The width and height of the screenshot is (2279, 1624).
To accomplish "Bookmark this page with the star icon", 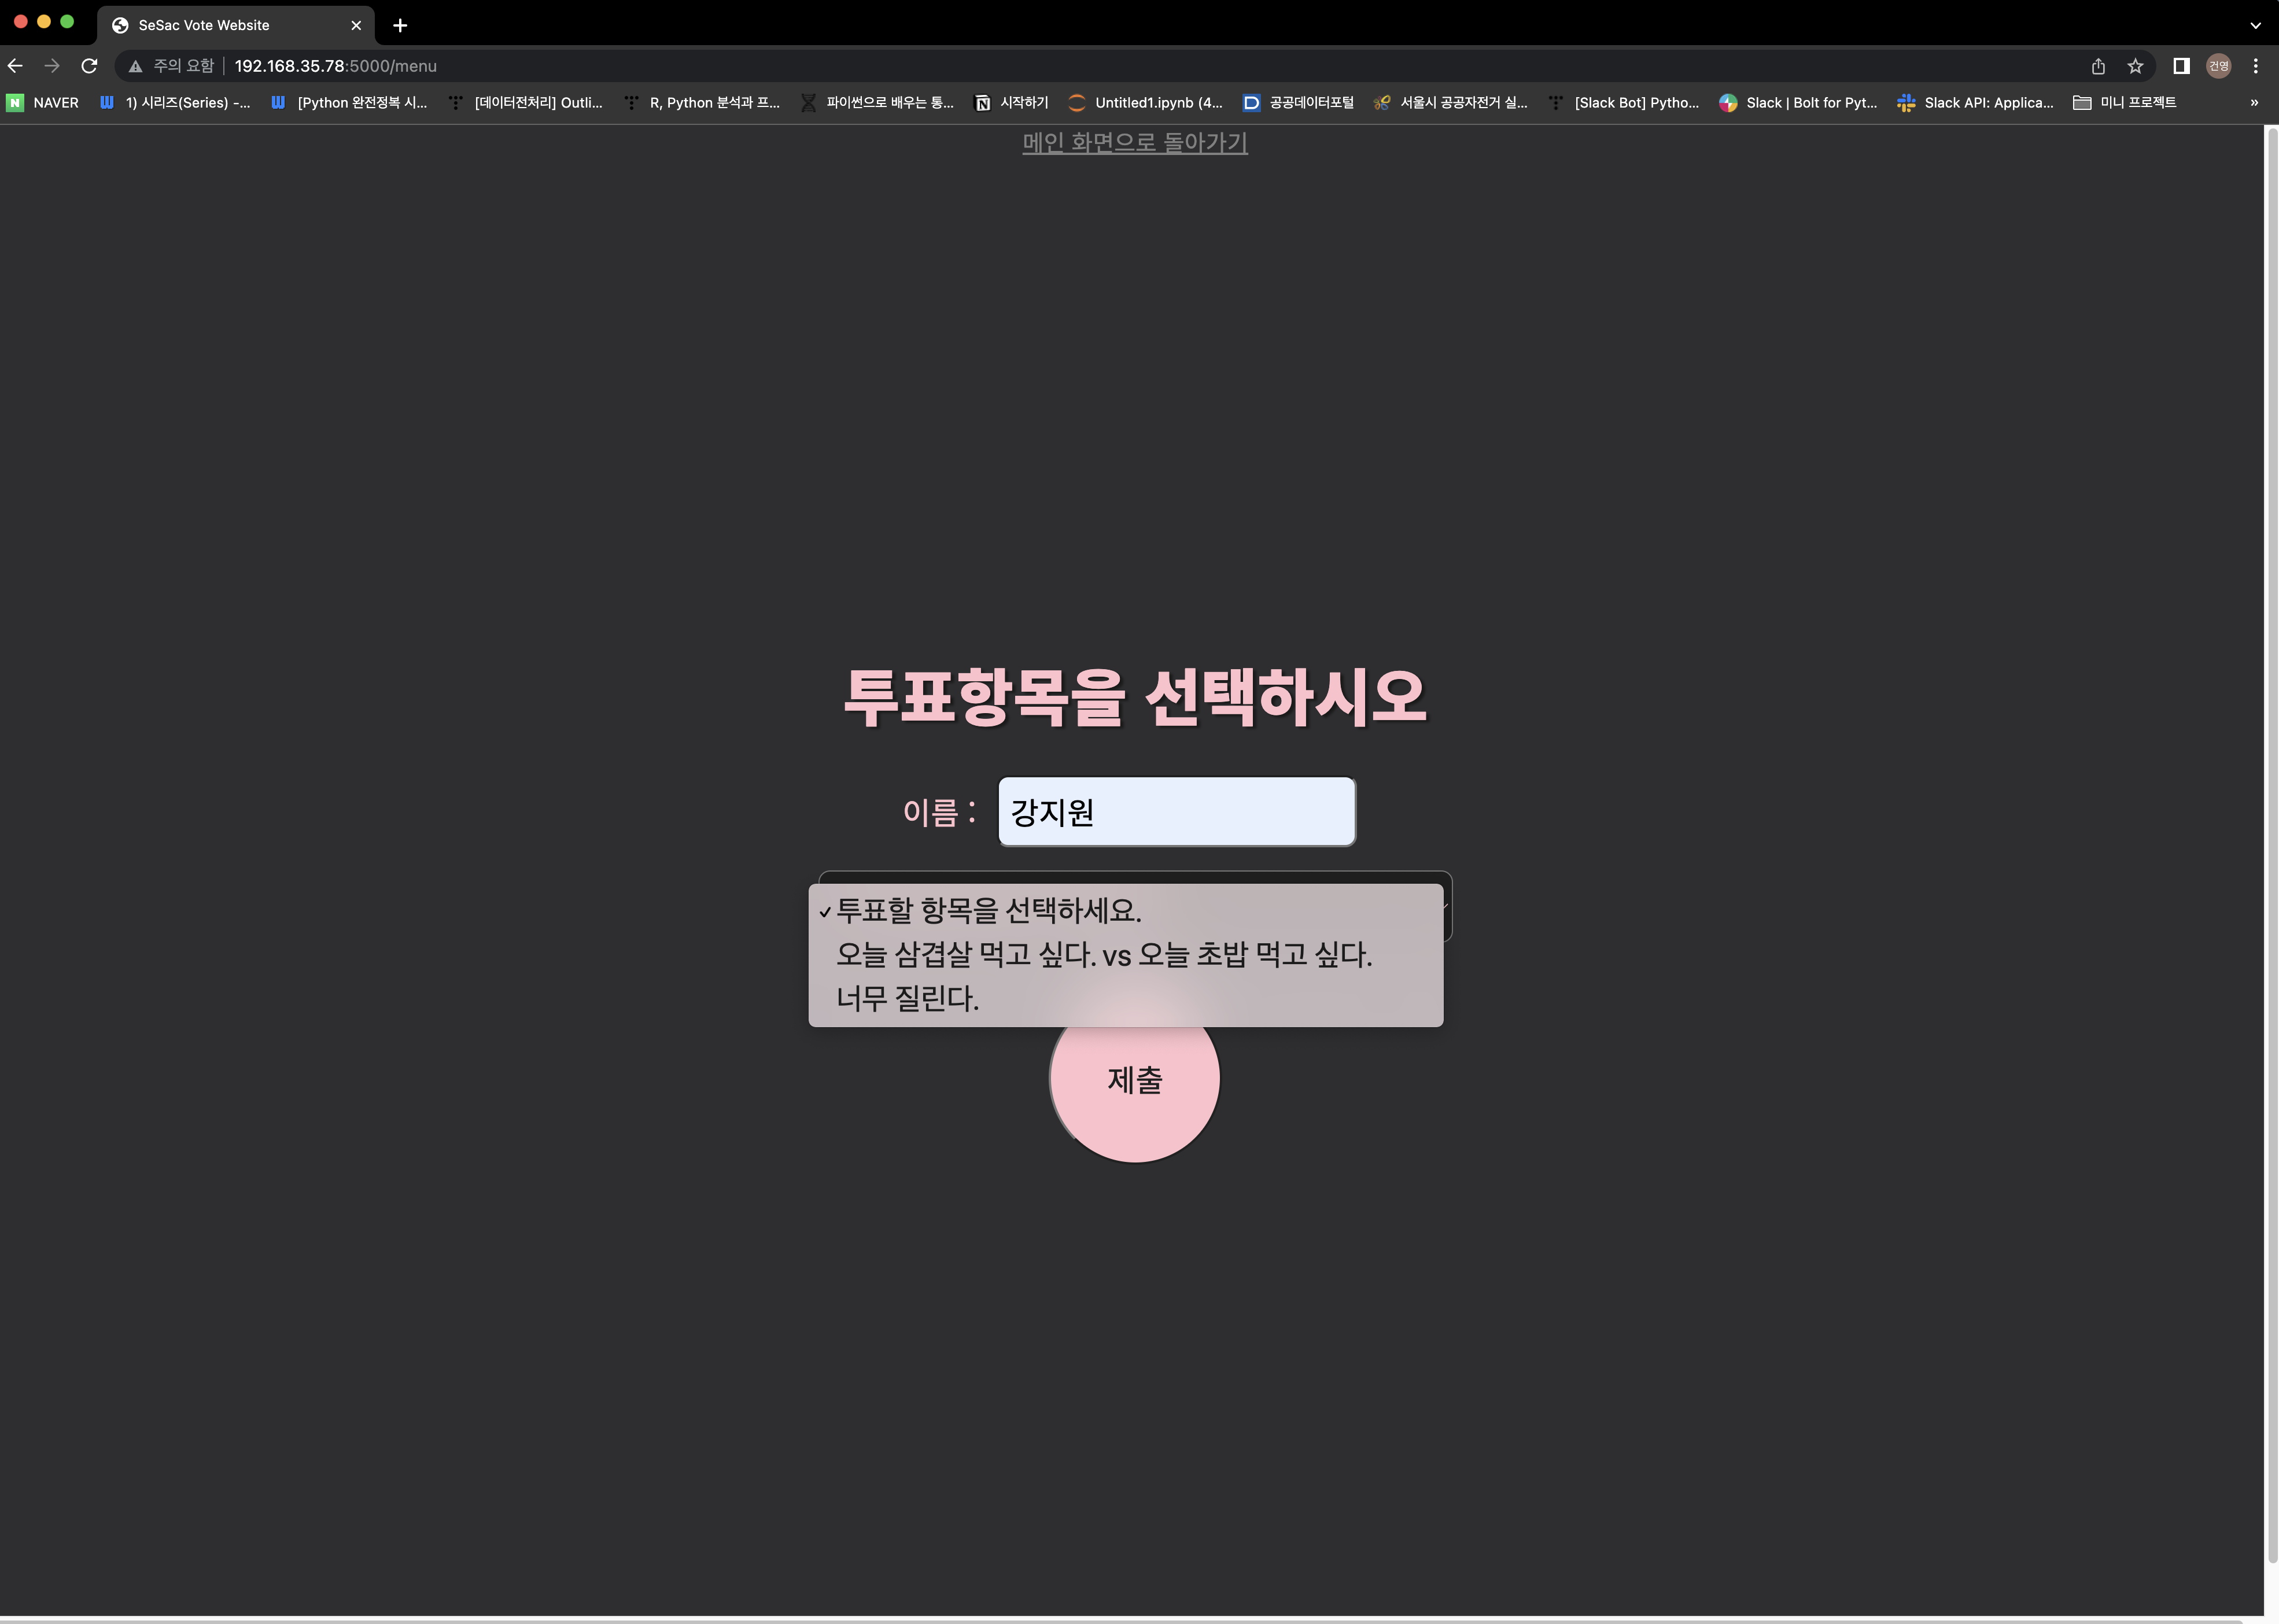I will click(x=2135, y=66).
